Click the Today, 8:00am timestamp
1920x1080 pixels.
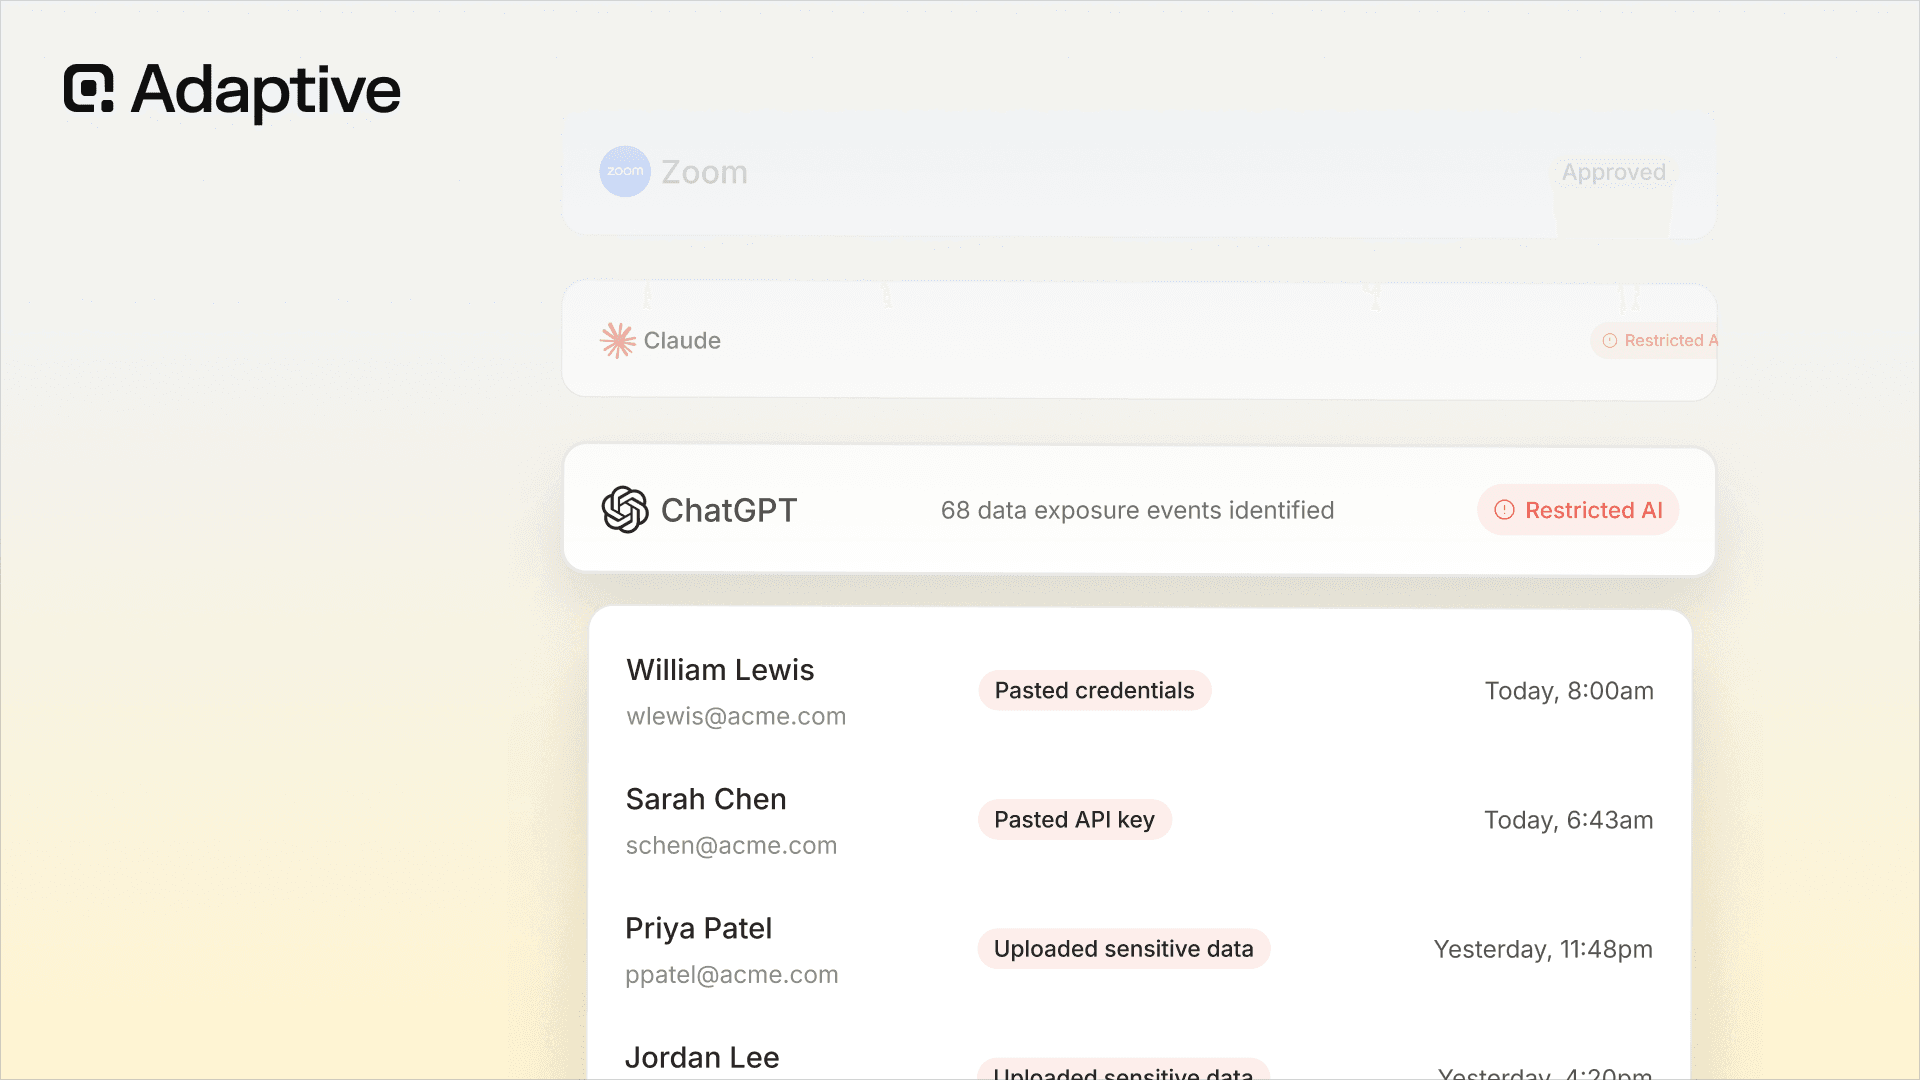(1569, 691)
